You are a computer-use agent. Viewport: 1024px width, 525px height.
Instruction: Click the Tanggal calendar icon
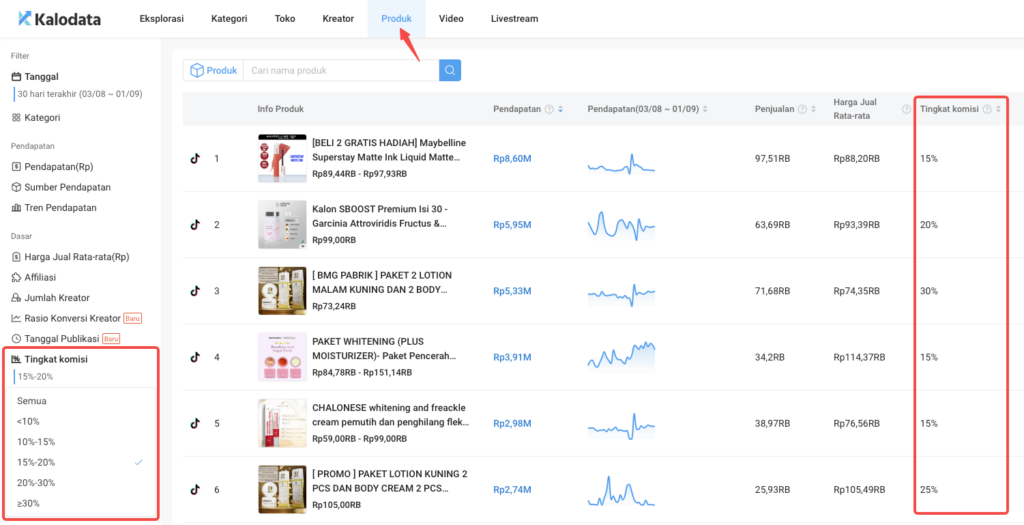tap(16, 76)
